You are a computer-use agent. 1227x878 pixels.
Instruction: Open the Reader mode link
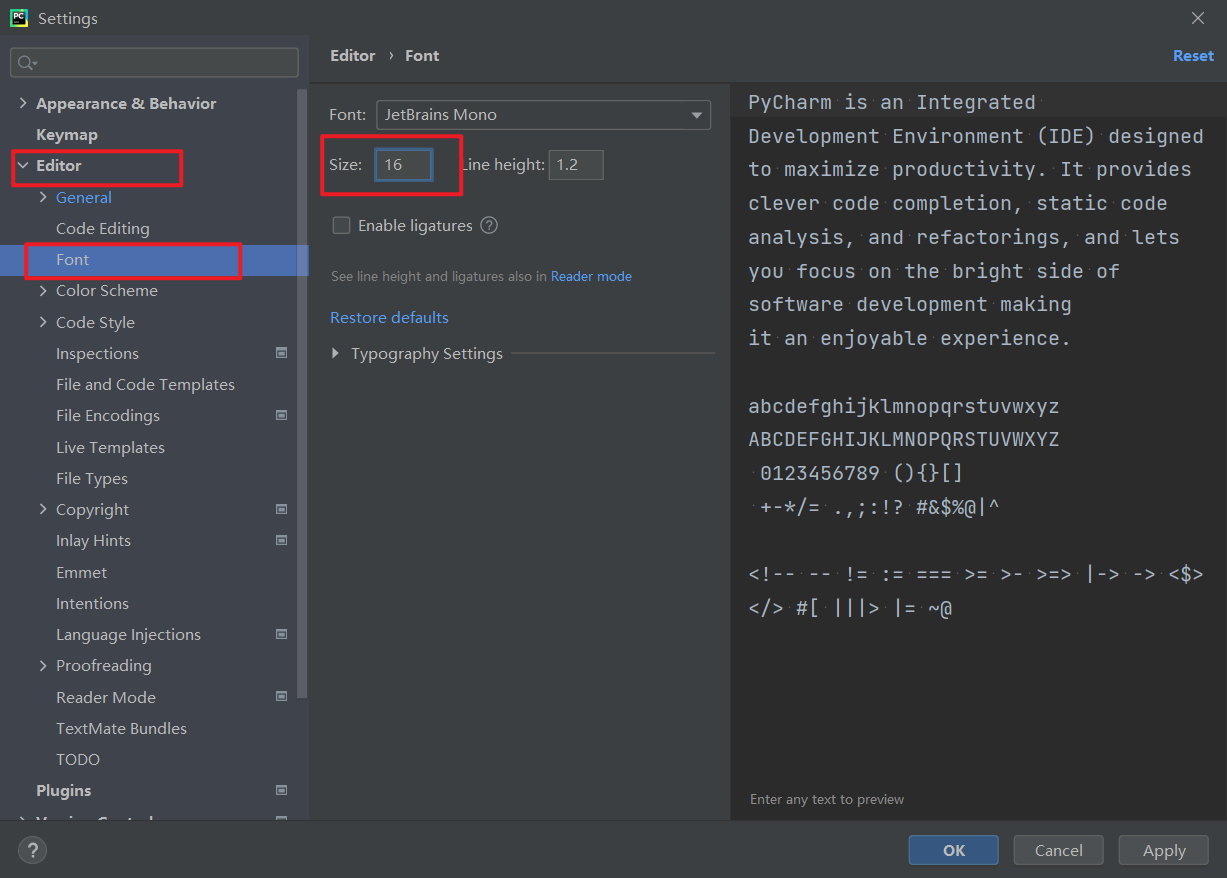[591, 276]
